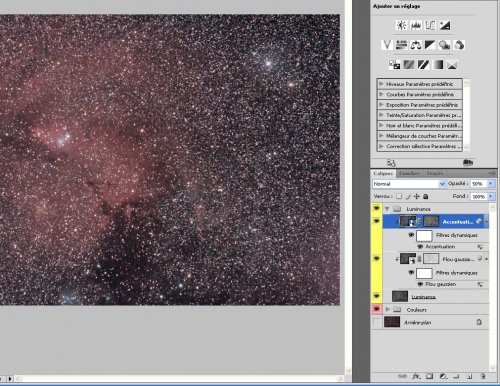Add a Brightness/Contrast adjustment
Image resolution: width=500 pixels, height=386 pixels.
click(x=401, y=25)
